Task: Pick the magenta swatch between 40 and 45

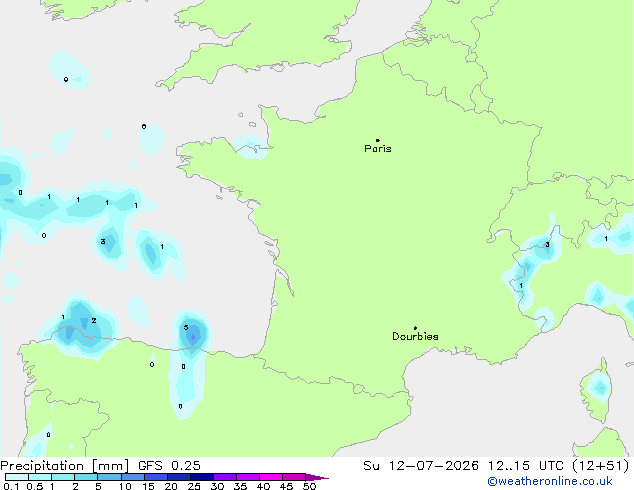Action: [271, 477]
